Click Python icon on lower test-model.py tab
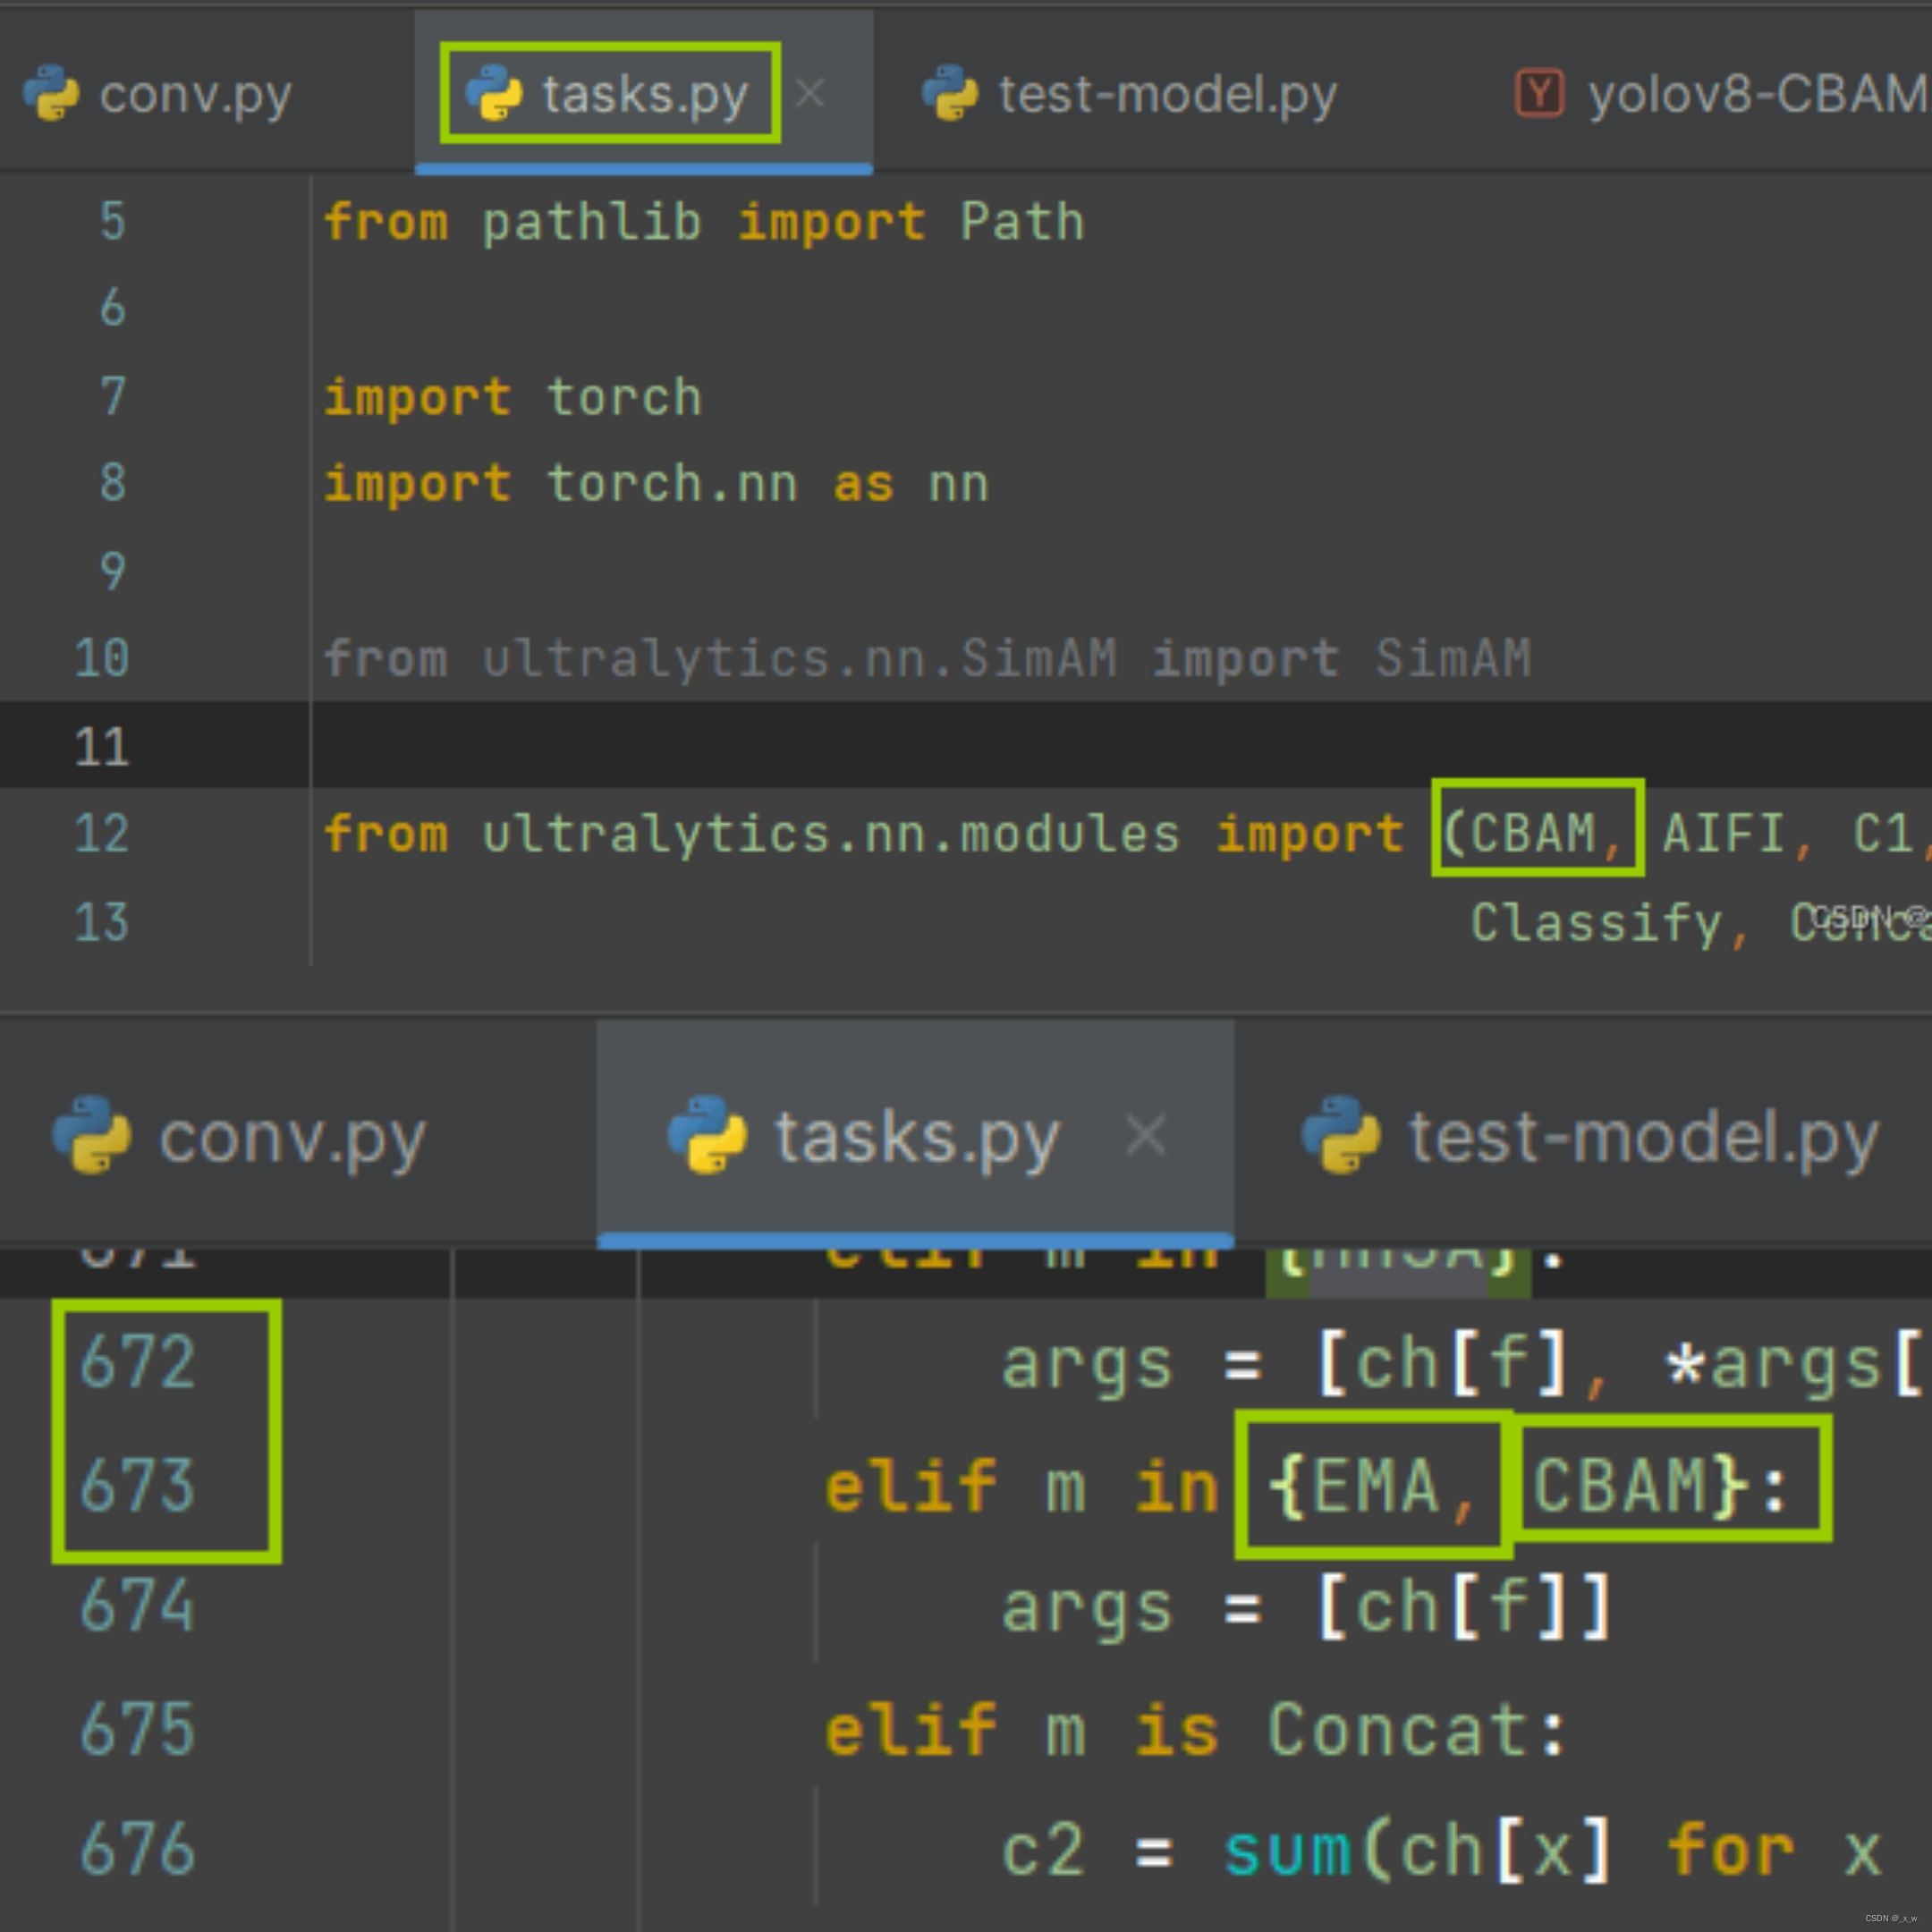Image resolution: width=1932 pixels, height=1932 pixels. (1341, 1134)
